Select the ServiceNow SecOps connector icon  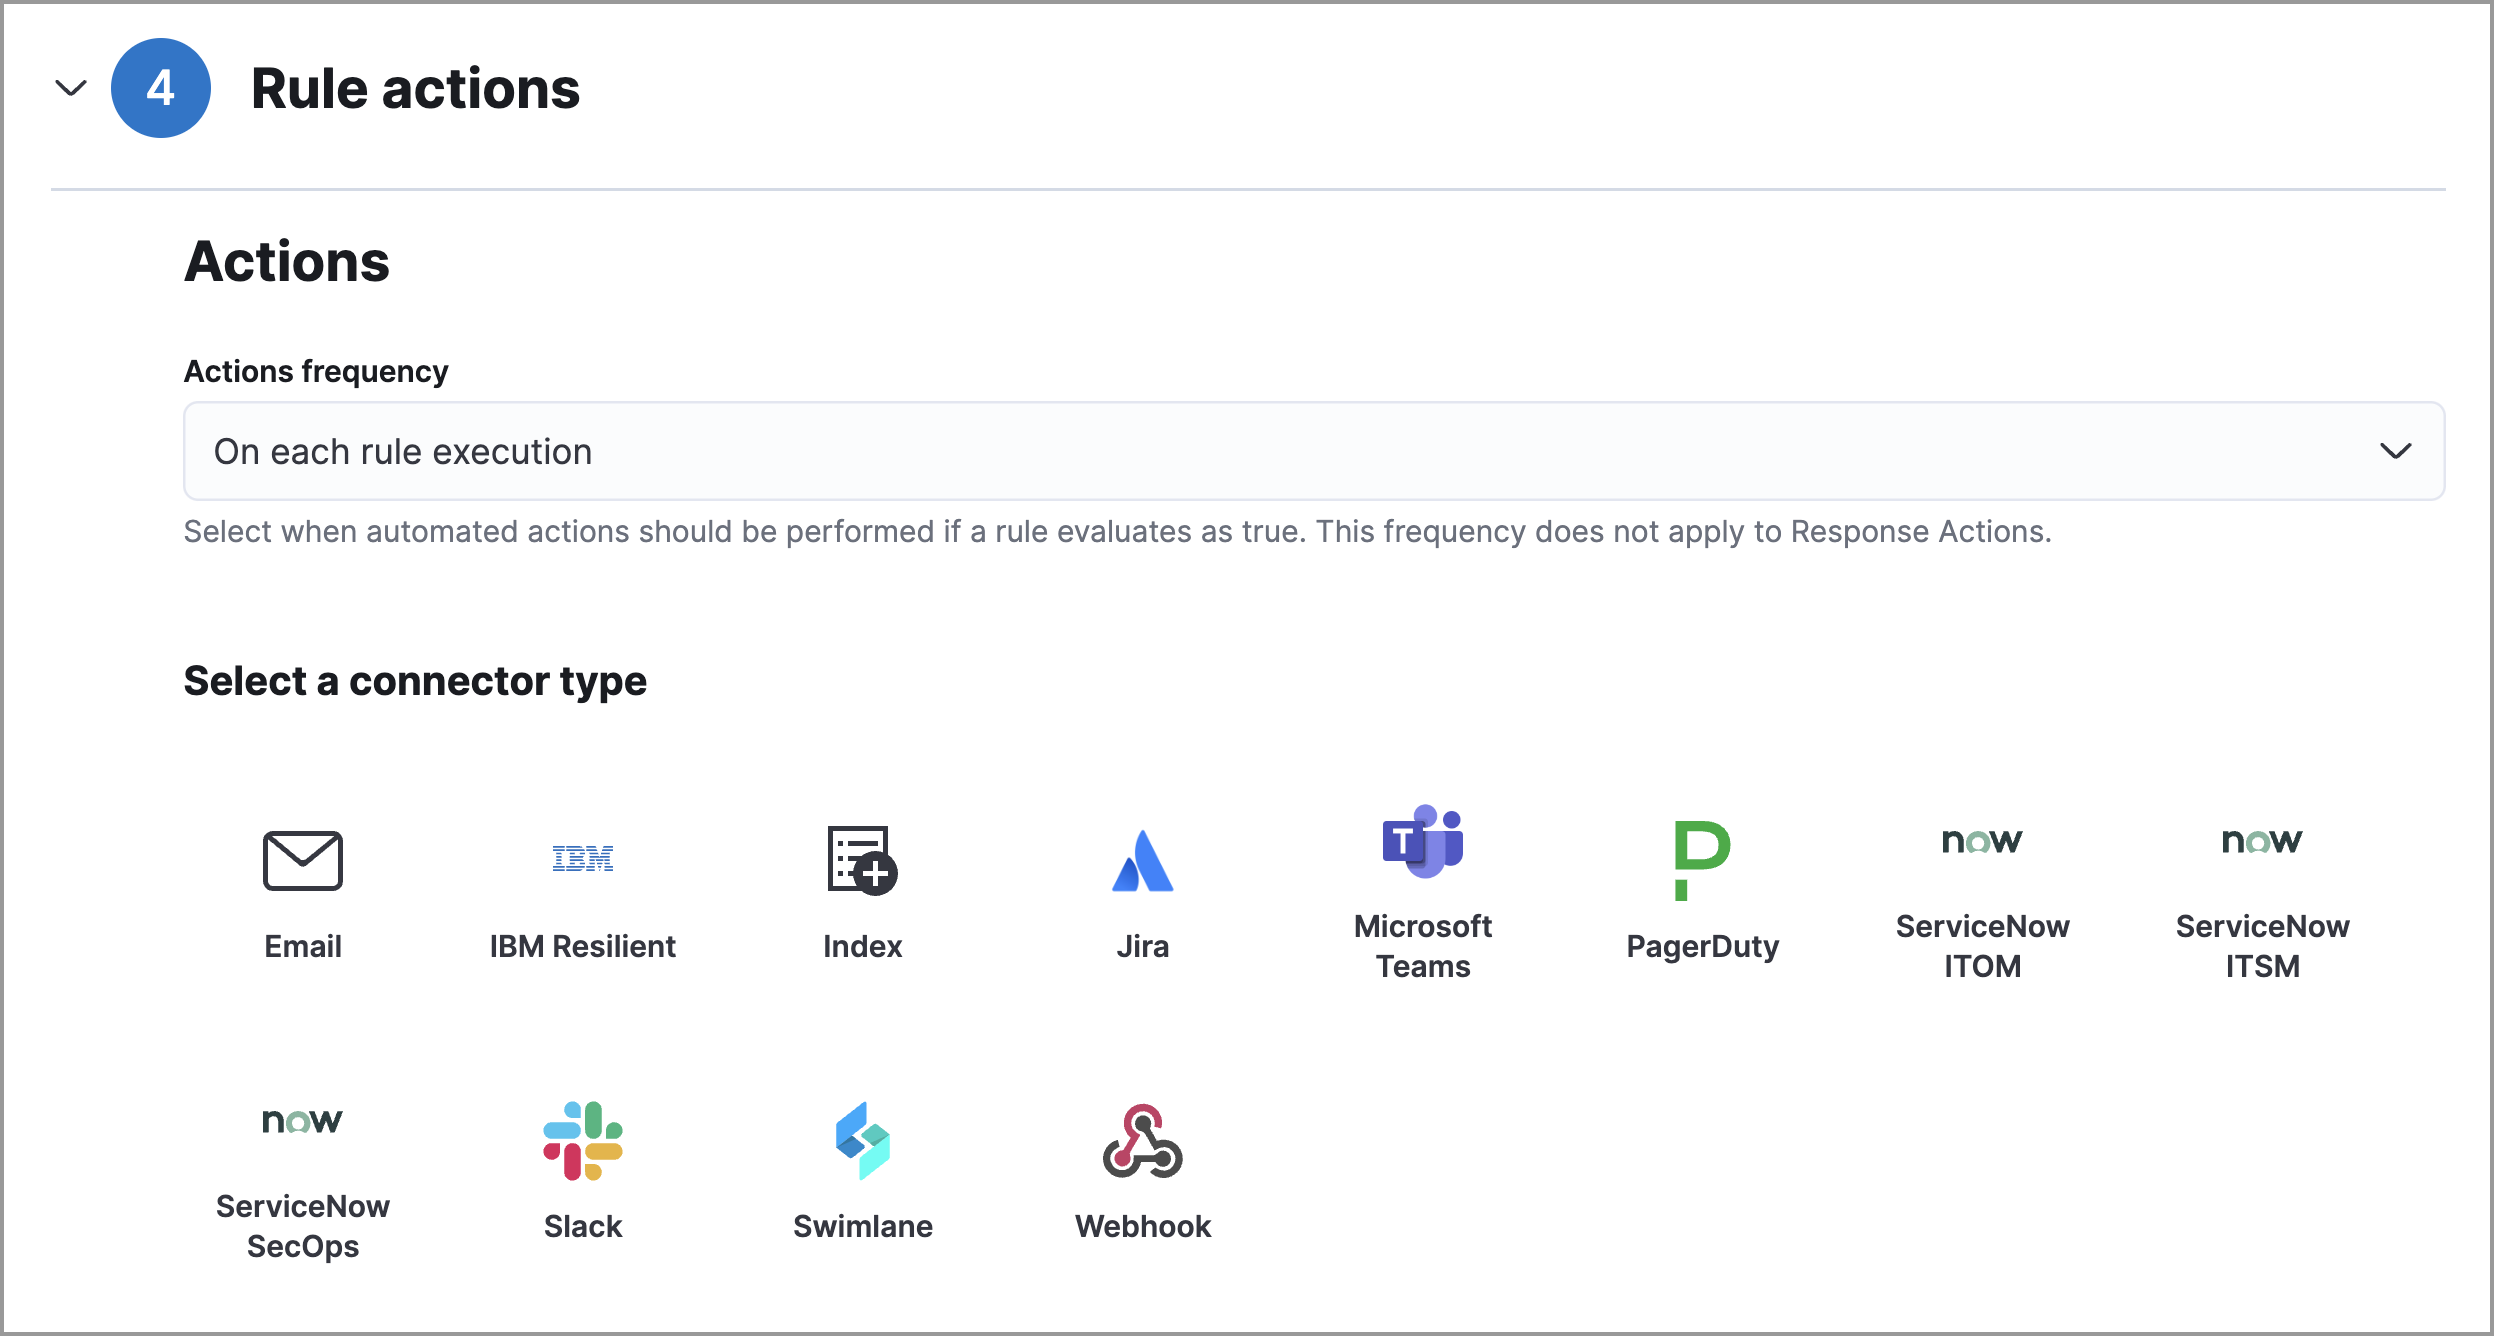(302, 1121)
